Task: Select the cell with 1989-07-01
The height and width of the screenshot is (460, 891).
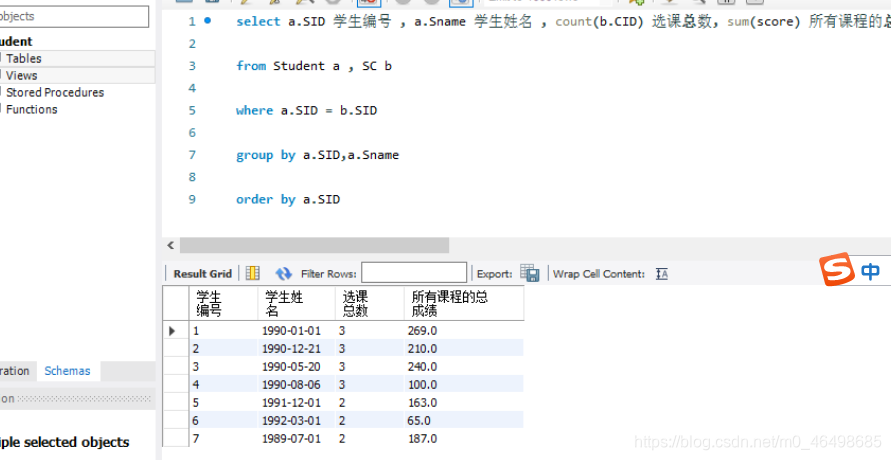Action: 297,438
